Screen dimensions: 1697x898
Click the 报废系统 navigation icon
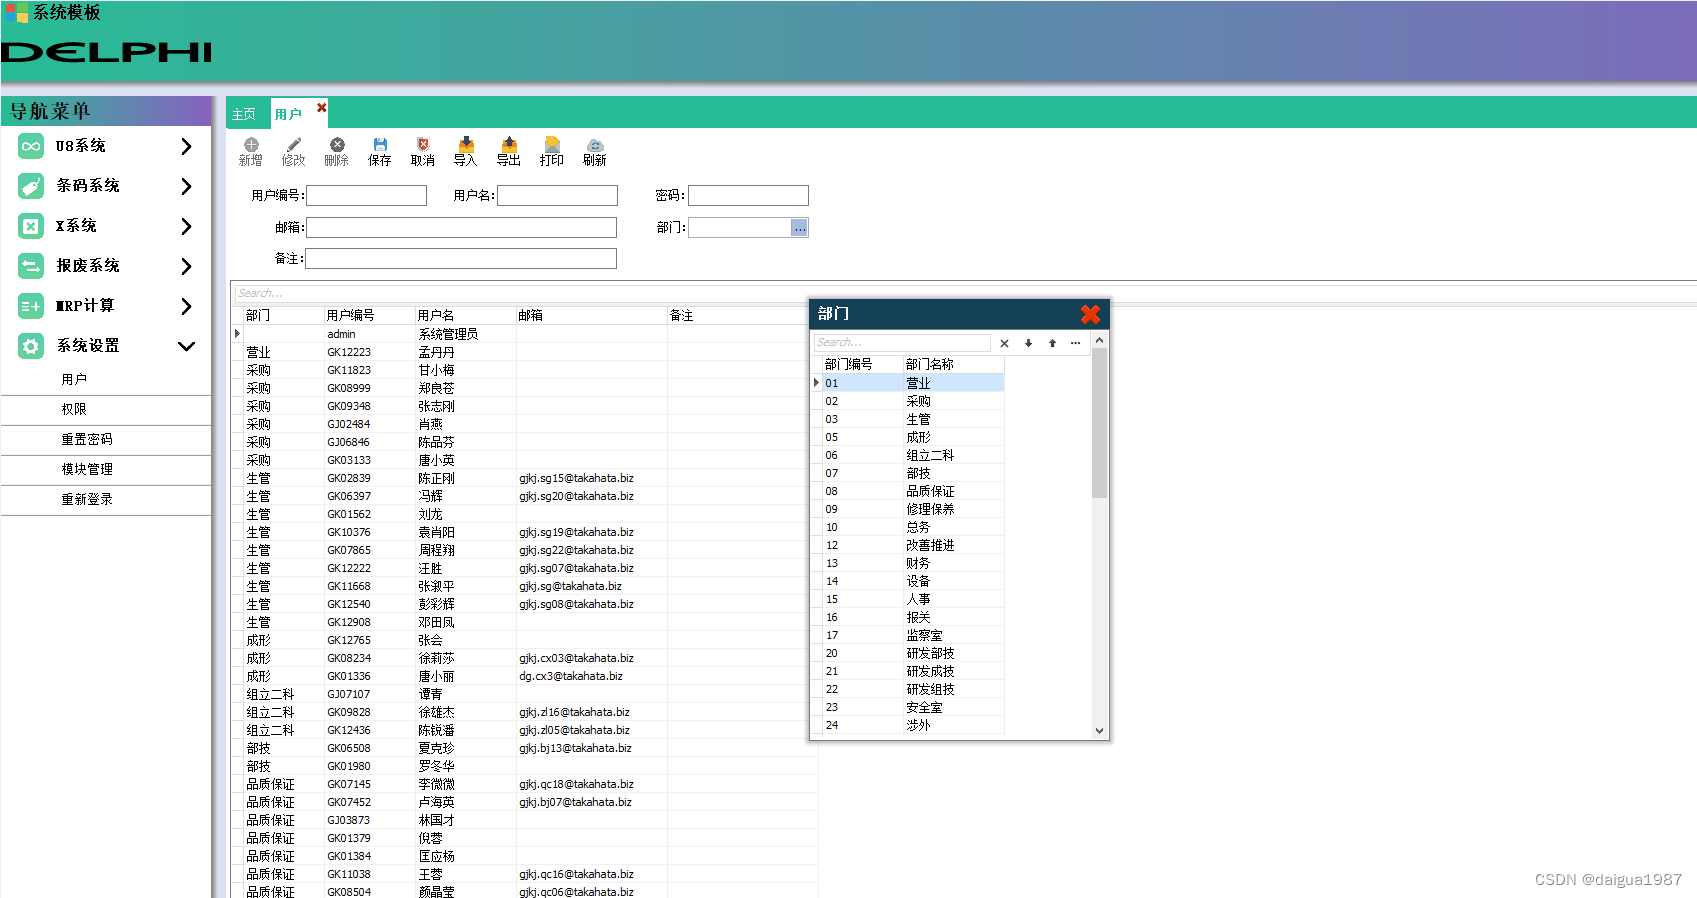point(31,266)
